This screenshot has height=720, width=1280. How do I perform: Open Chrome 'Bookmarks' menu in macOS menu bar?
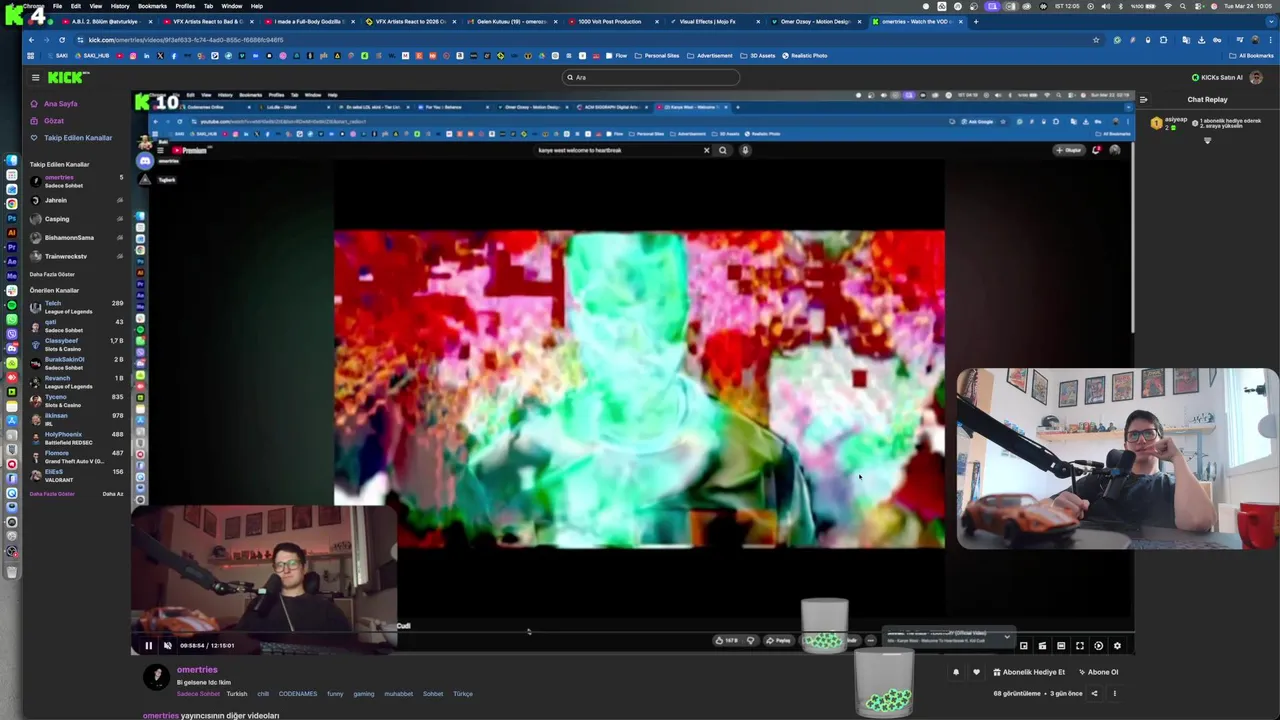(152, 6)
